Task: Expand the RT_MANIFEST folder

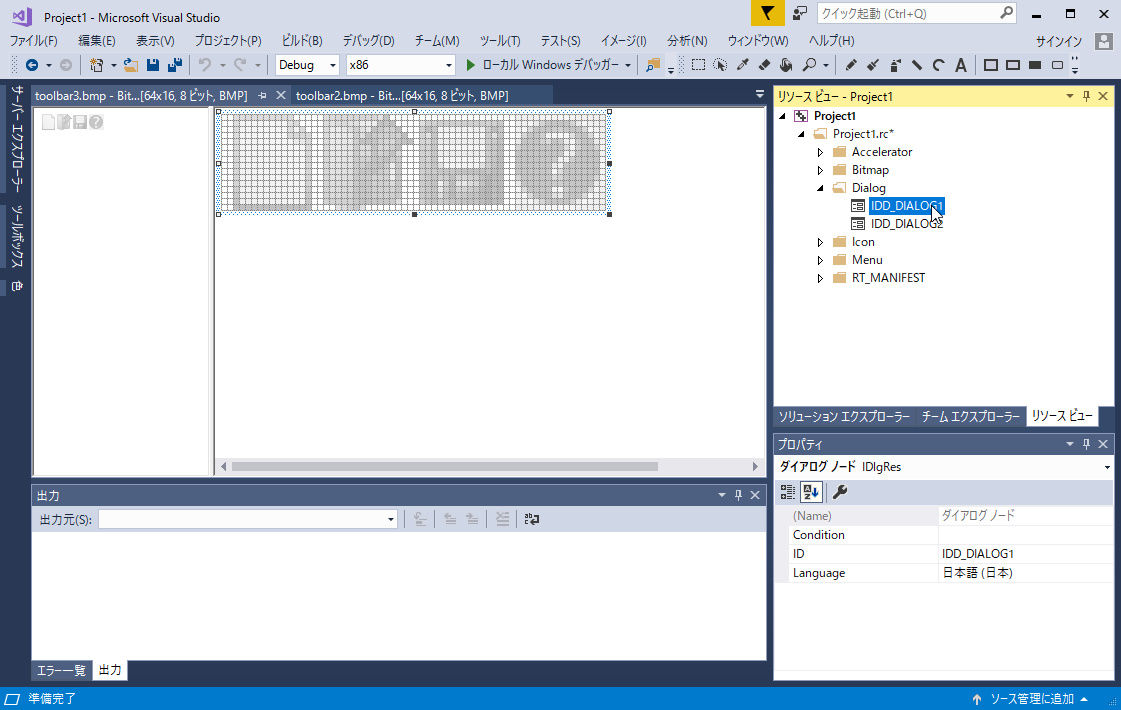Action: [820, 278]
